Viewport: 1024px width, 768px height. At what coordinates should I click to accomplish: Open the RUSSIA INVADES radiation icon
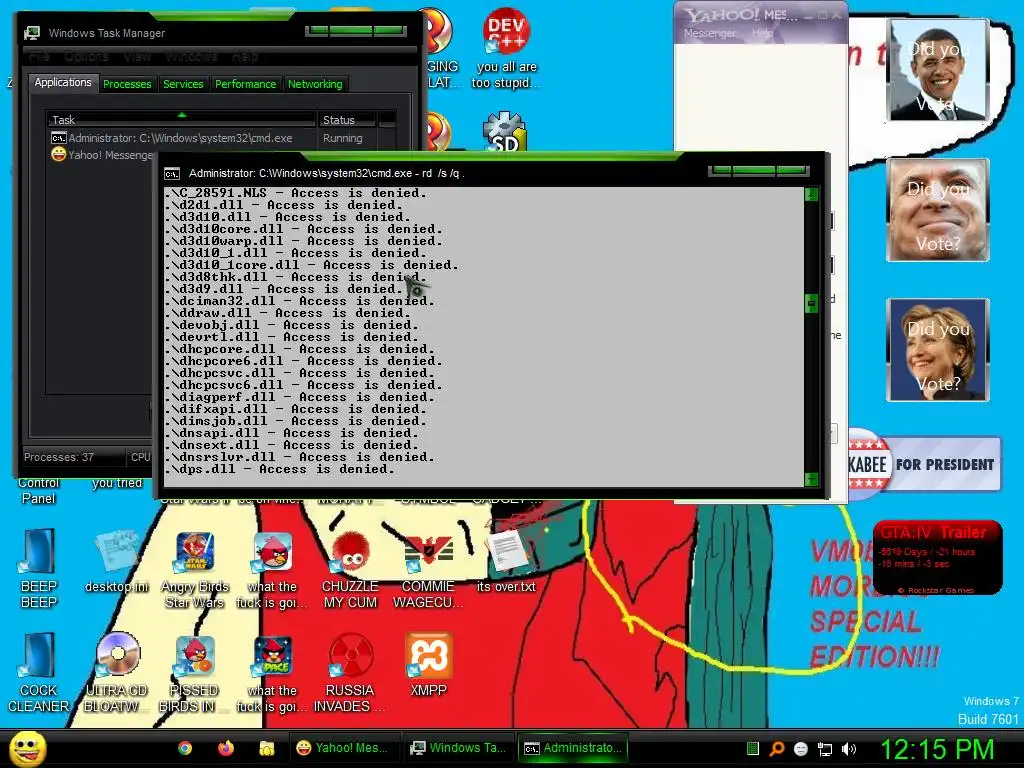click(350, 673)
